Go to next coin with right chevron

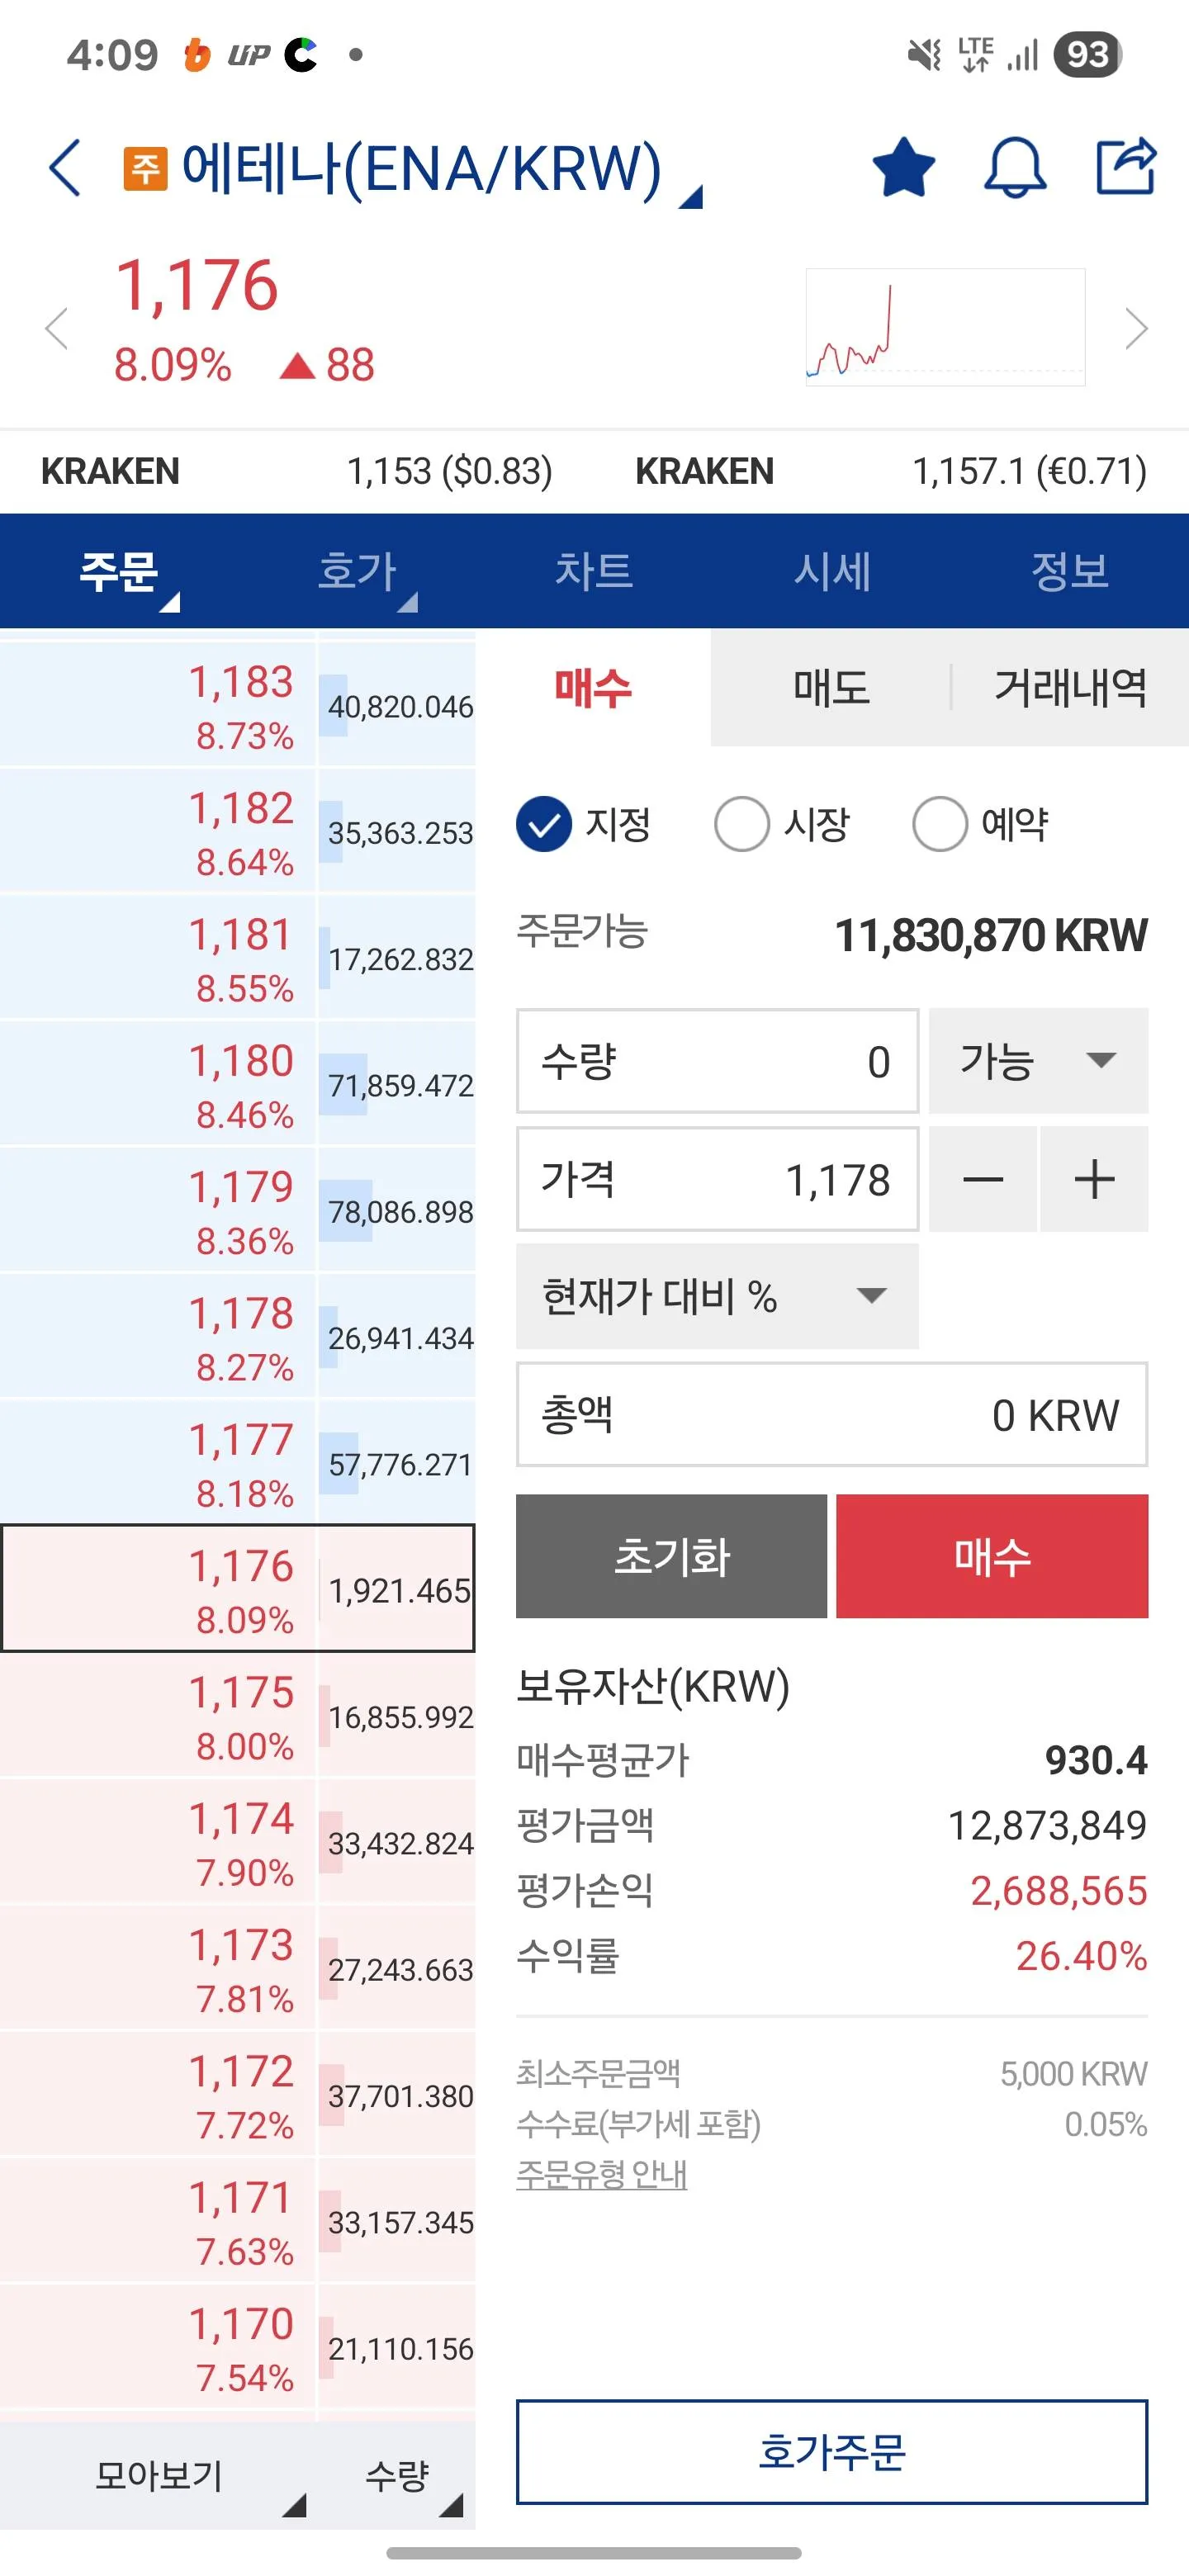click(x=1135, y=328)
